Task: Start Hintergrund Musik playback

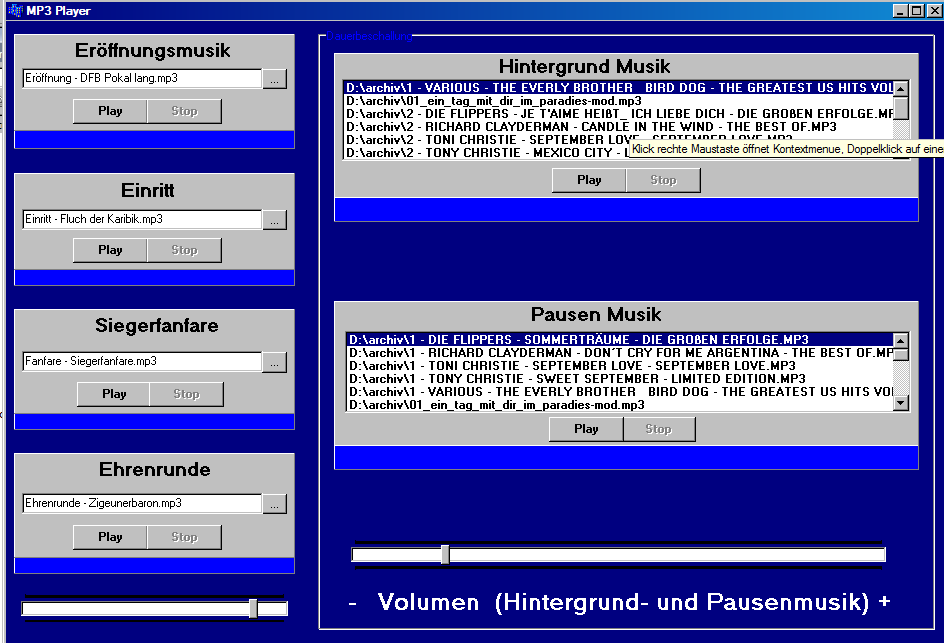Action: (589, 180)
